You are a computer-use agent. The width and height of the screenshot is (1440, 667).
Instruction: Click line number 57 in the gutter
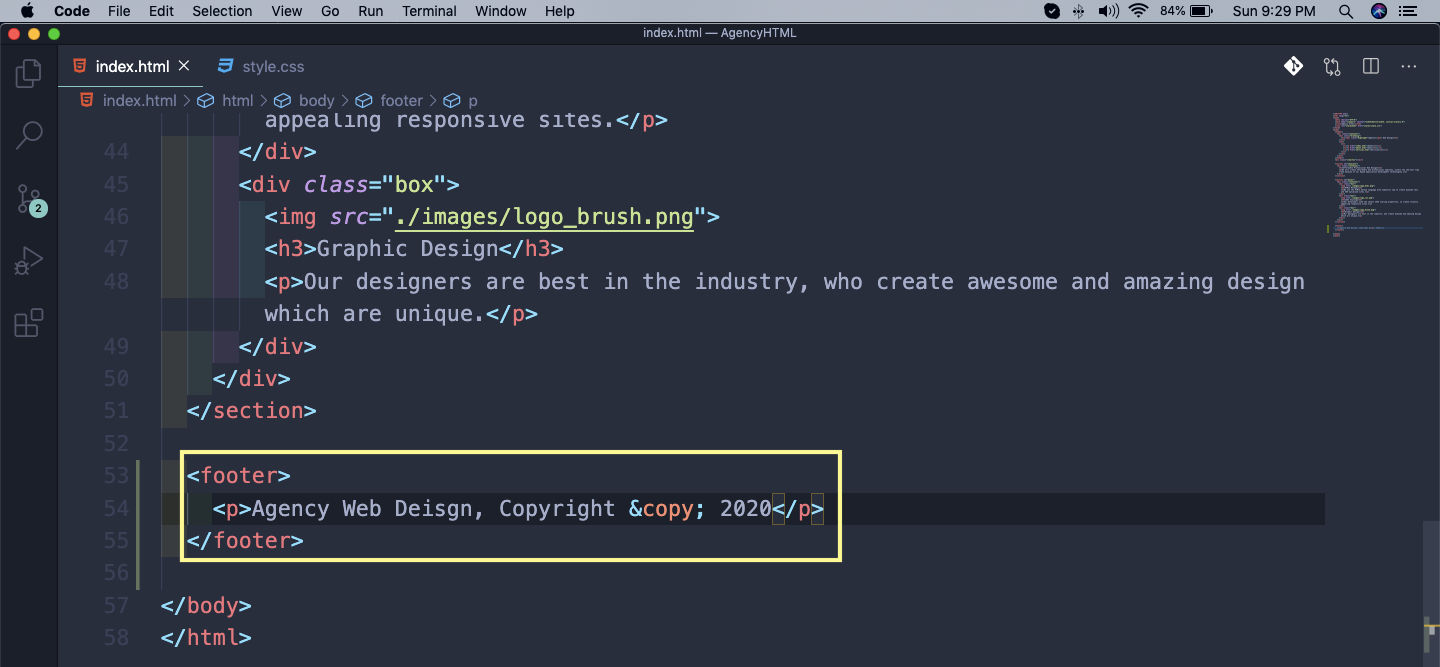(x=116, y=606)
